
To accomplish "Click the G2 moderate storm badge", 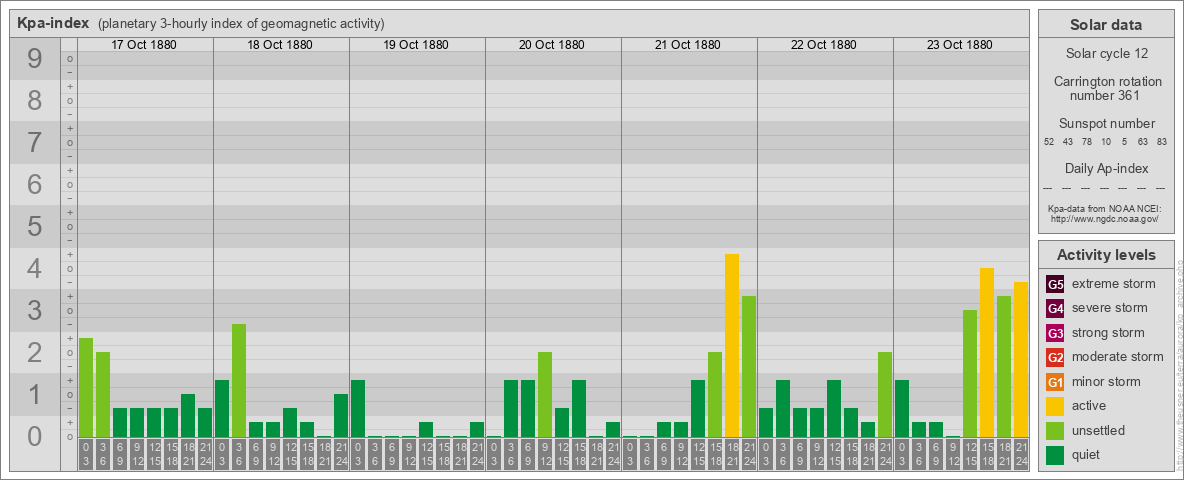I will [x=1055, y=357].
